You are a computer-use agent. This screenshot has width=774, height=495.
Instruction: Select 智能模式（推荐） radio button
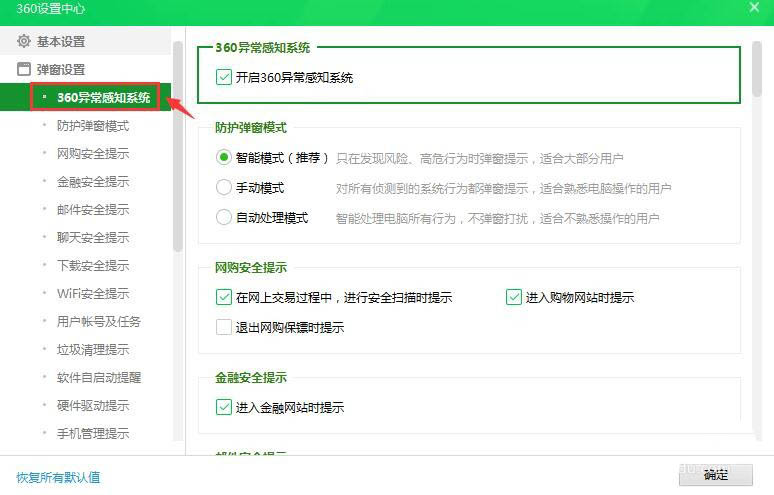click(x=224, y=157)
